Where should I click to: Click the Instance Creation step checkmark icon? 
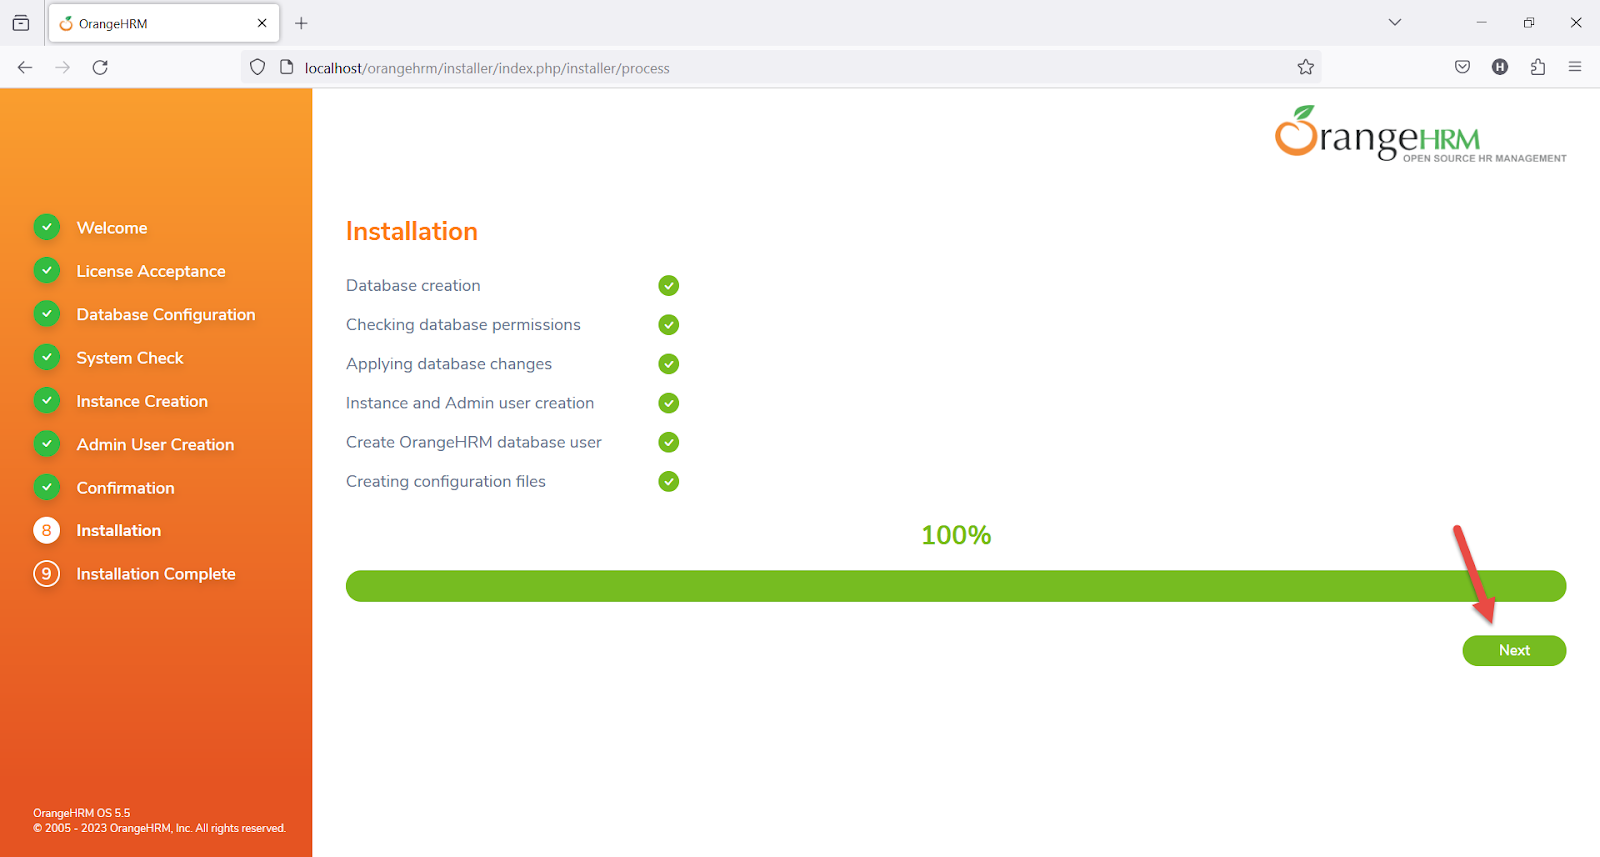point(46,400)
